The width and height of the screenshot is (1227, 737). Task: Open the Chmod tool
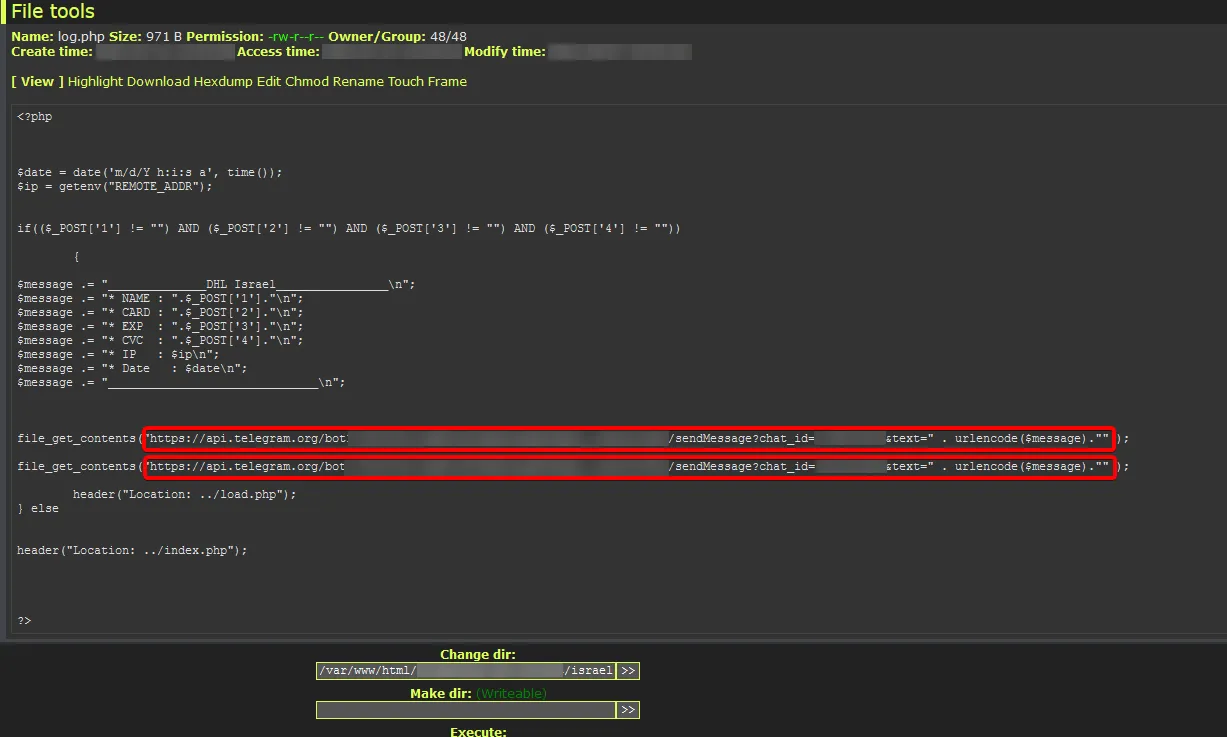coord(307,82)
